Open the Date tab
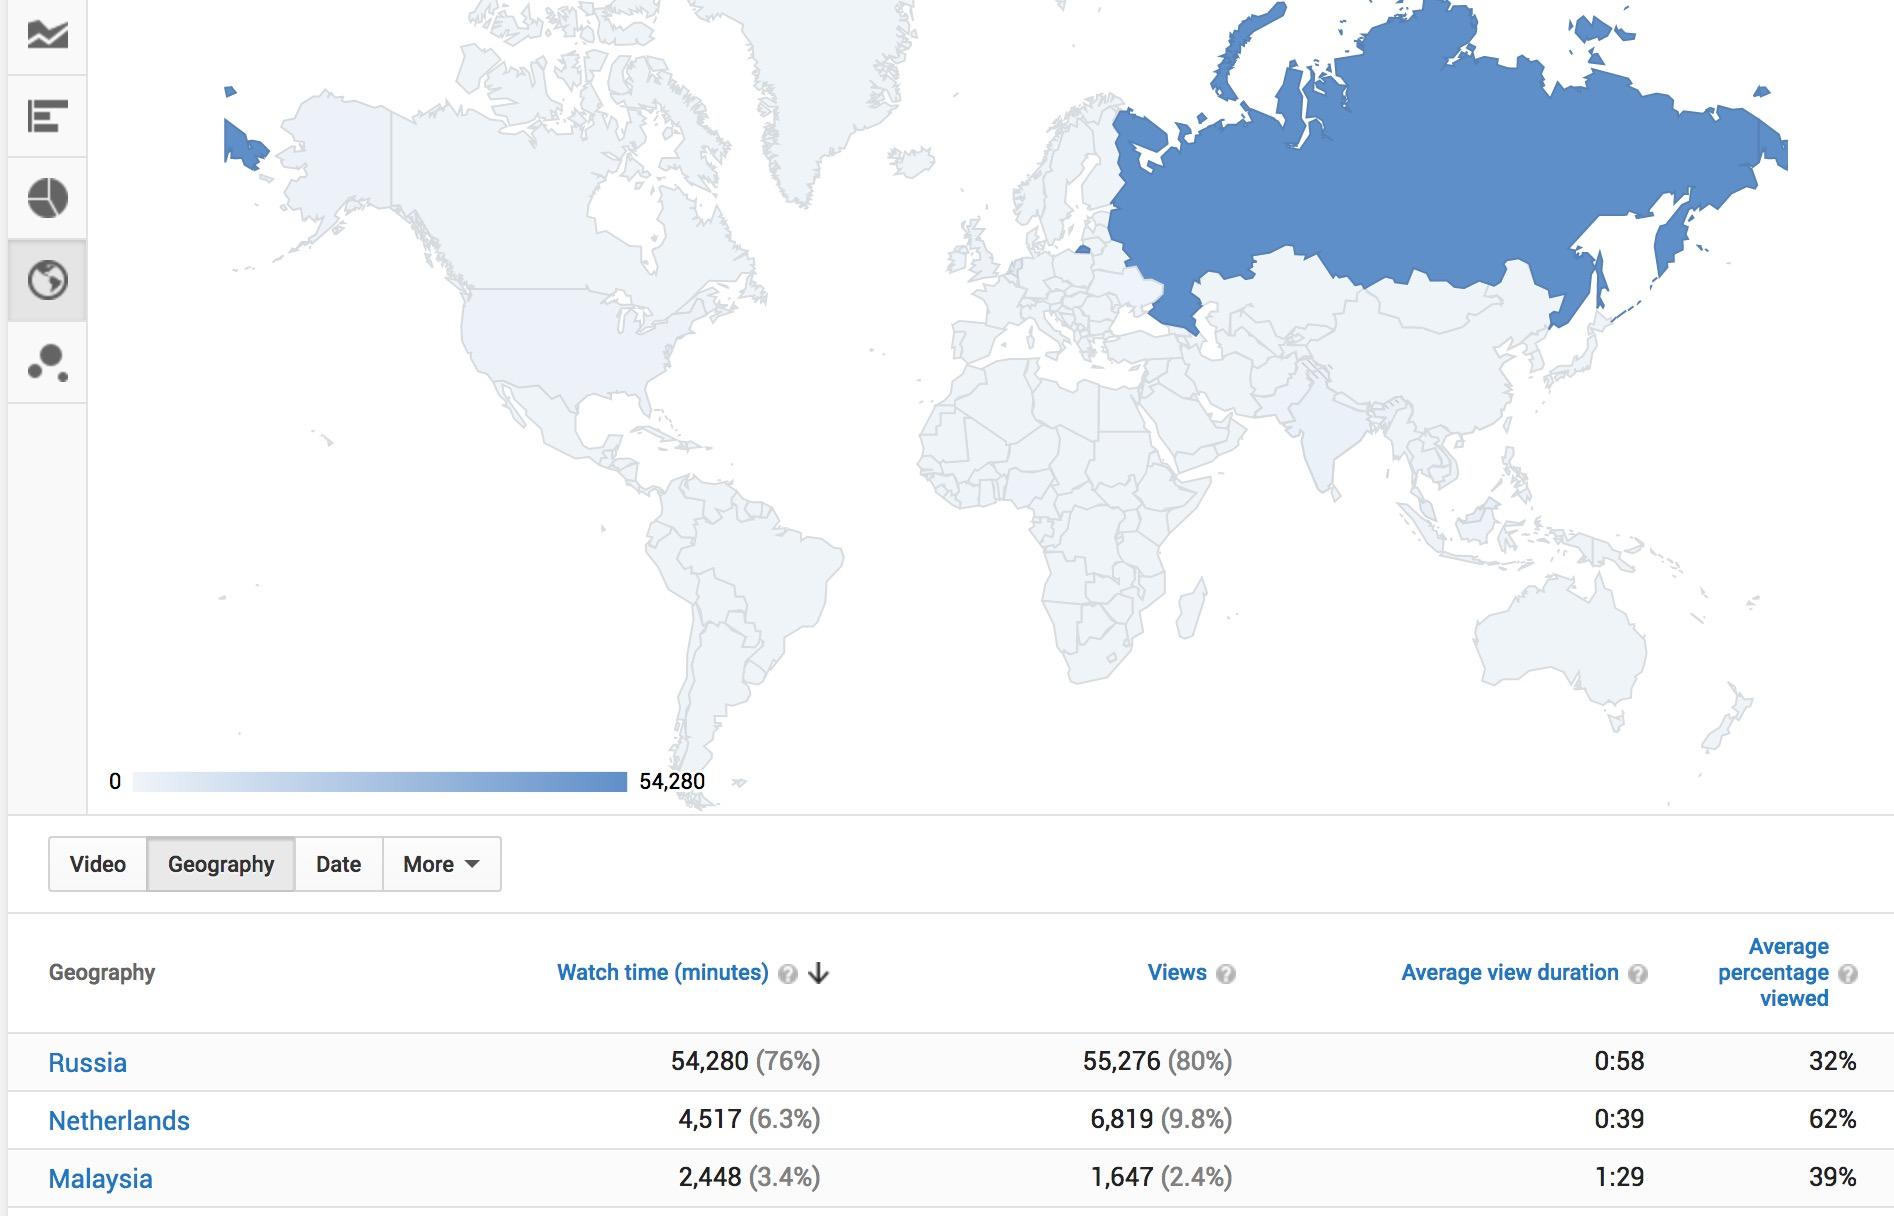 (x=338, y=864)
